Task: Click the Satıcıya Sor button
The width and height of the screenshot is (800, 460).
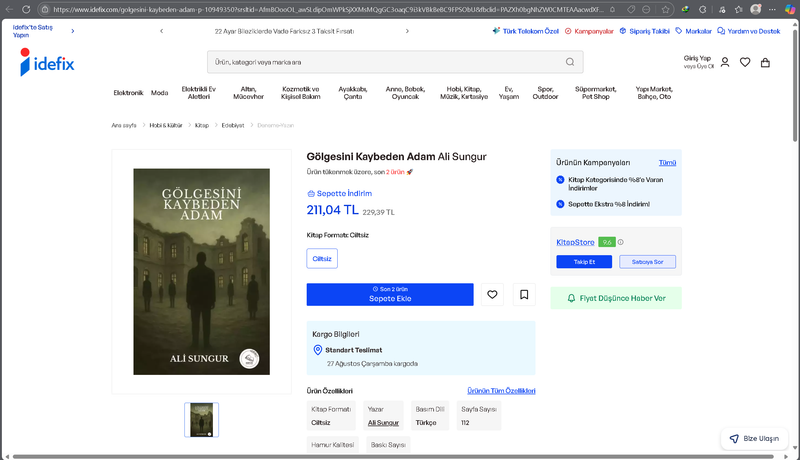Action: [x=647, y=262]
